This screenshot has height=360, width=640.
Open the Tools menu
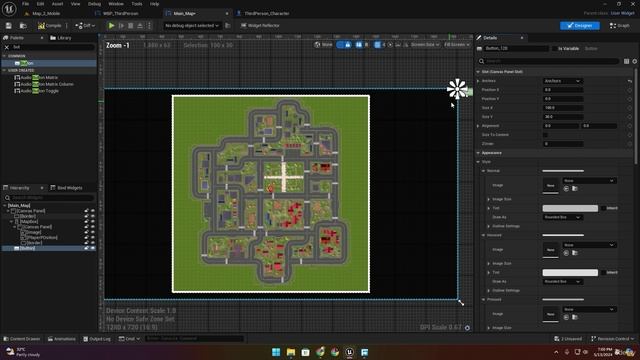[137, 4]
